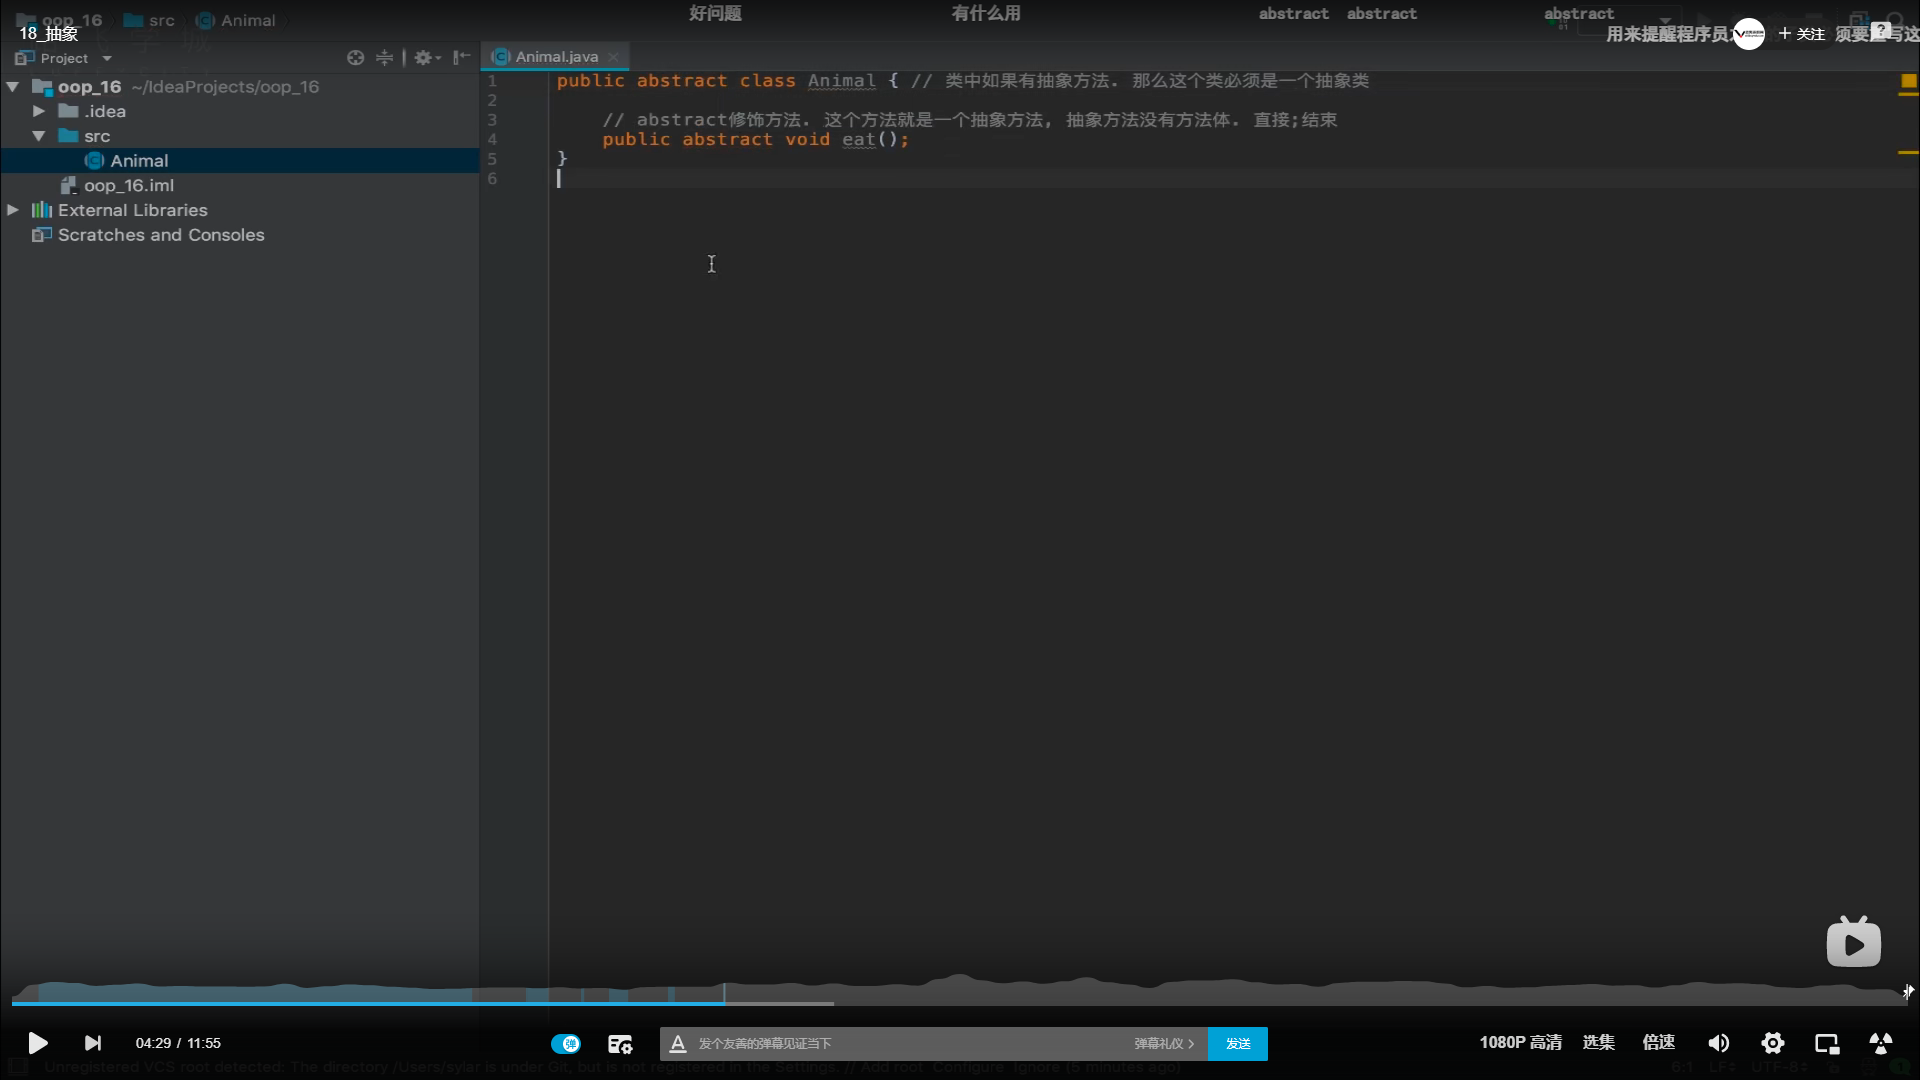
Task: Toggle fullscreen mode icon
Action: (x=1880, y=1043)
